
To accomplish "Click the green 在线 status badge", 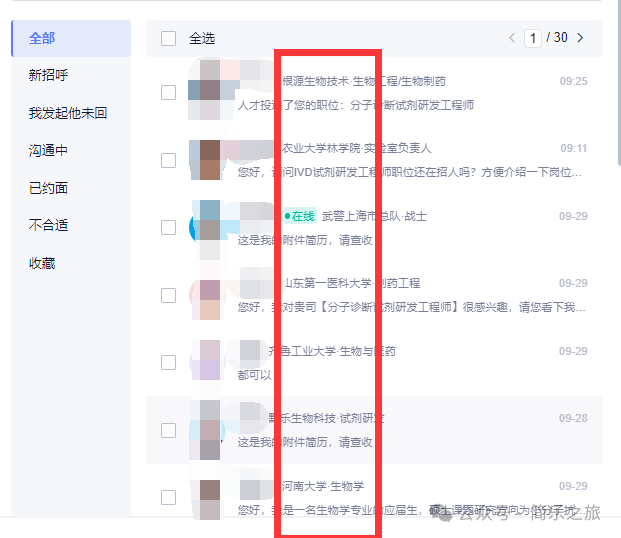I will 299,216.
